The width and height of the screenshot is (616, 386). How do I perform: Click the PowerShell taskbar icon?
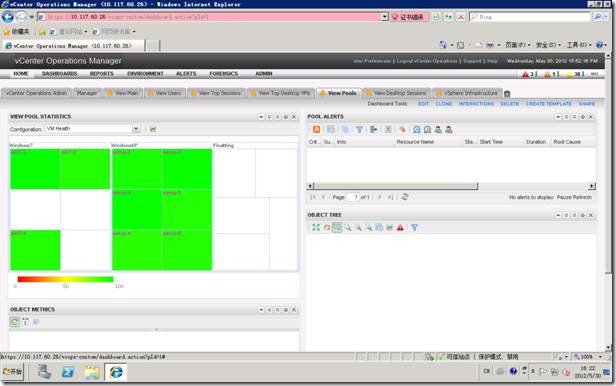coord(68,371)
